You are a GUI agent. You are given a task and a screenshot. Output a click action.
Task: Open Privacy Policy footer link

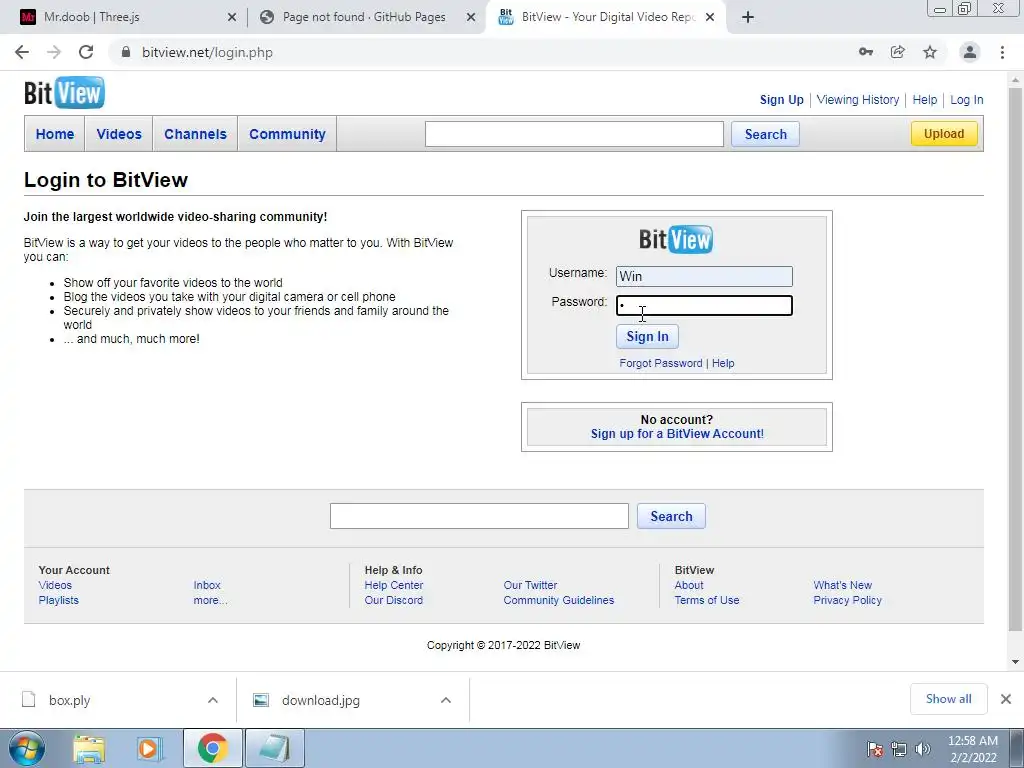[847, 600]
